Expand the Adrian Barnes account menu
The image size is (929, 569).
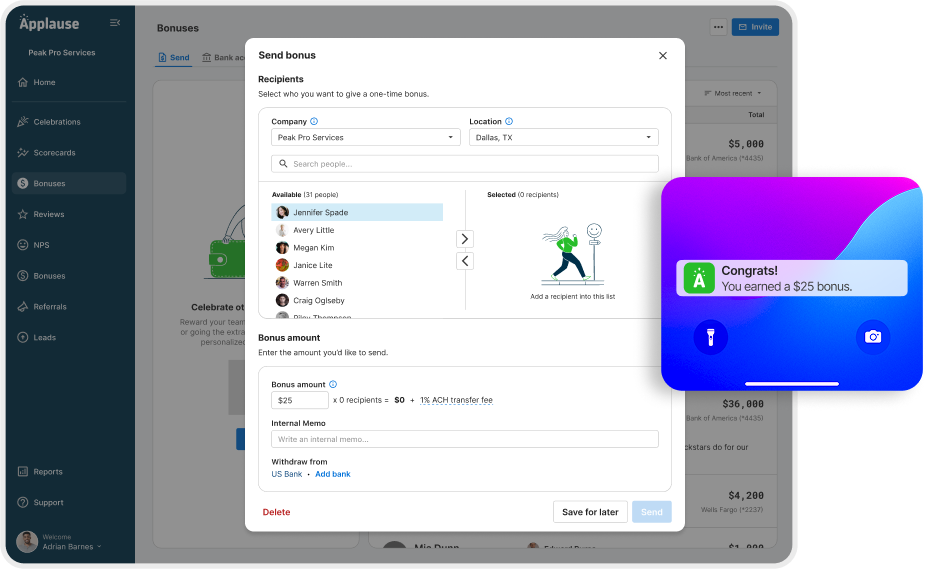point(71,546)
